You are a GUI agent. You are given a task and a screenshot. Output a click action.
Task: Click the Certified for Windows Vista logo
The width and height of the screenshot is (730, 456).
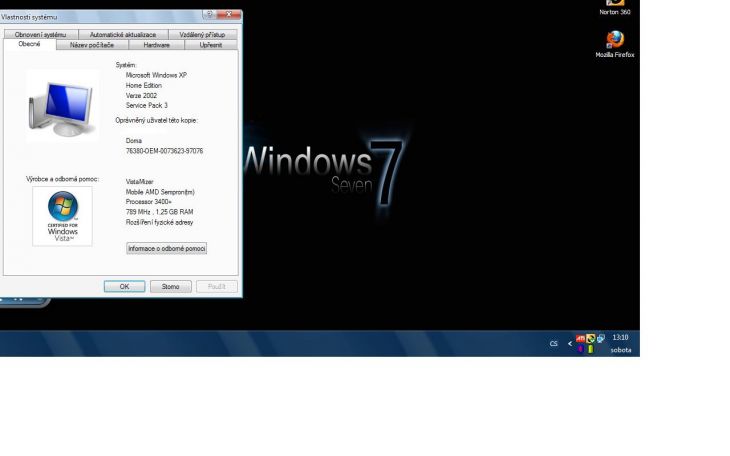tap(62, 216)
